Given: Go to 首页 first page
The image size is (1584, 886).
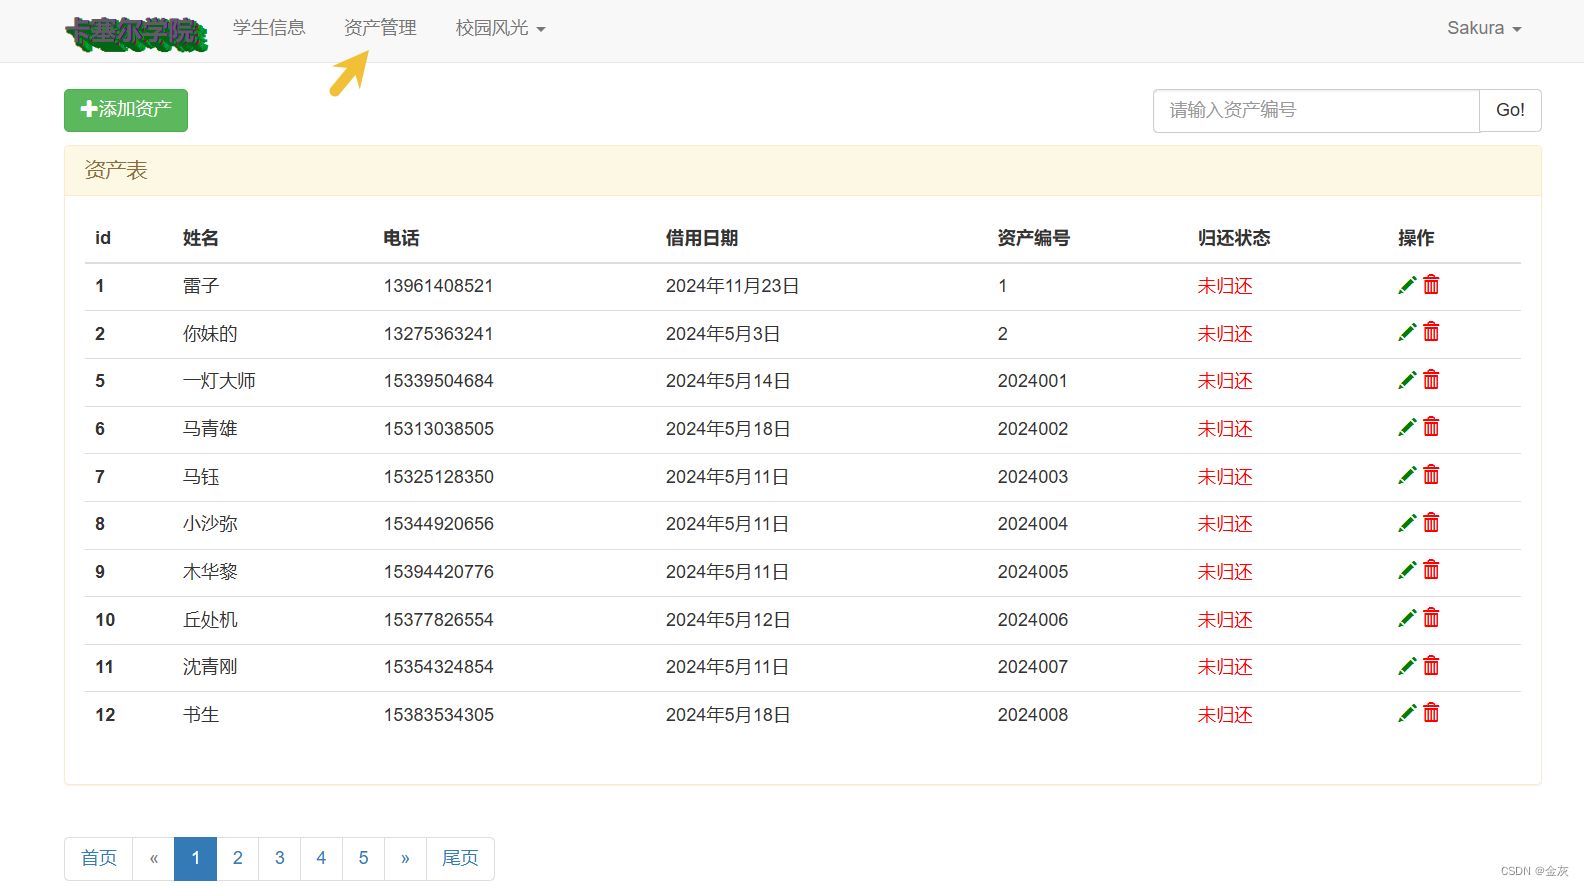Looking at the screenshot, I should tap(99, 858).
